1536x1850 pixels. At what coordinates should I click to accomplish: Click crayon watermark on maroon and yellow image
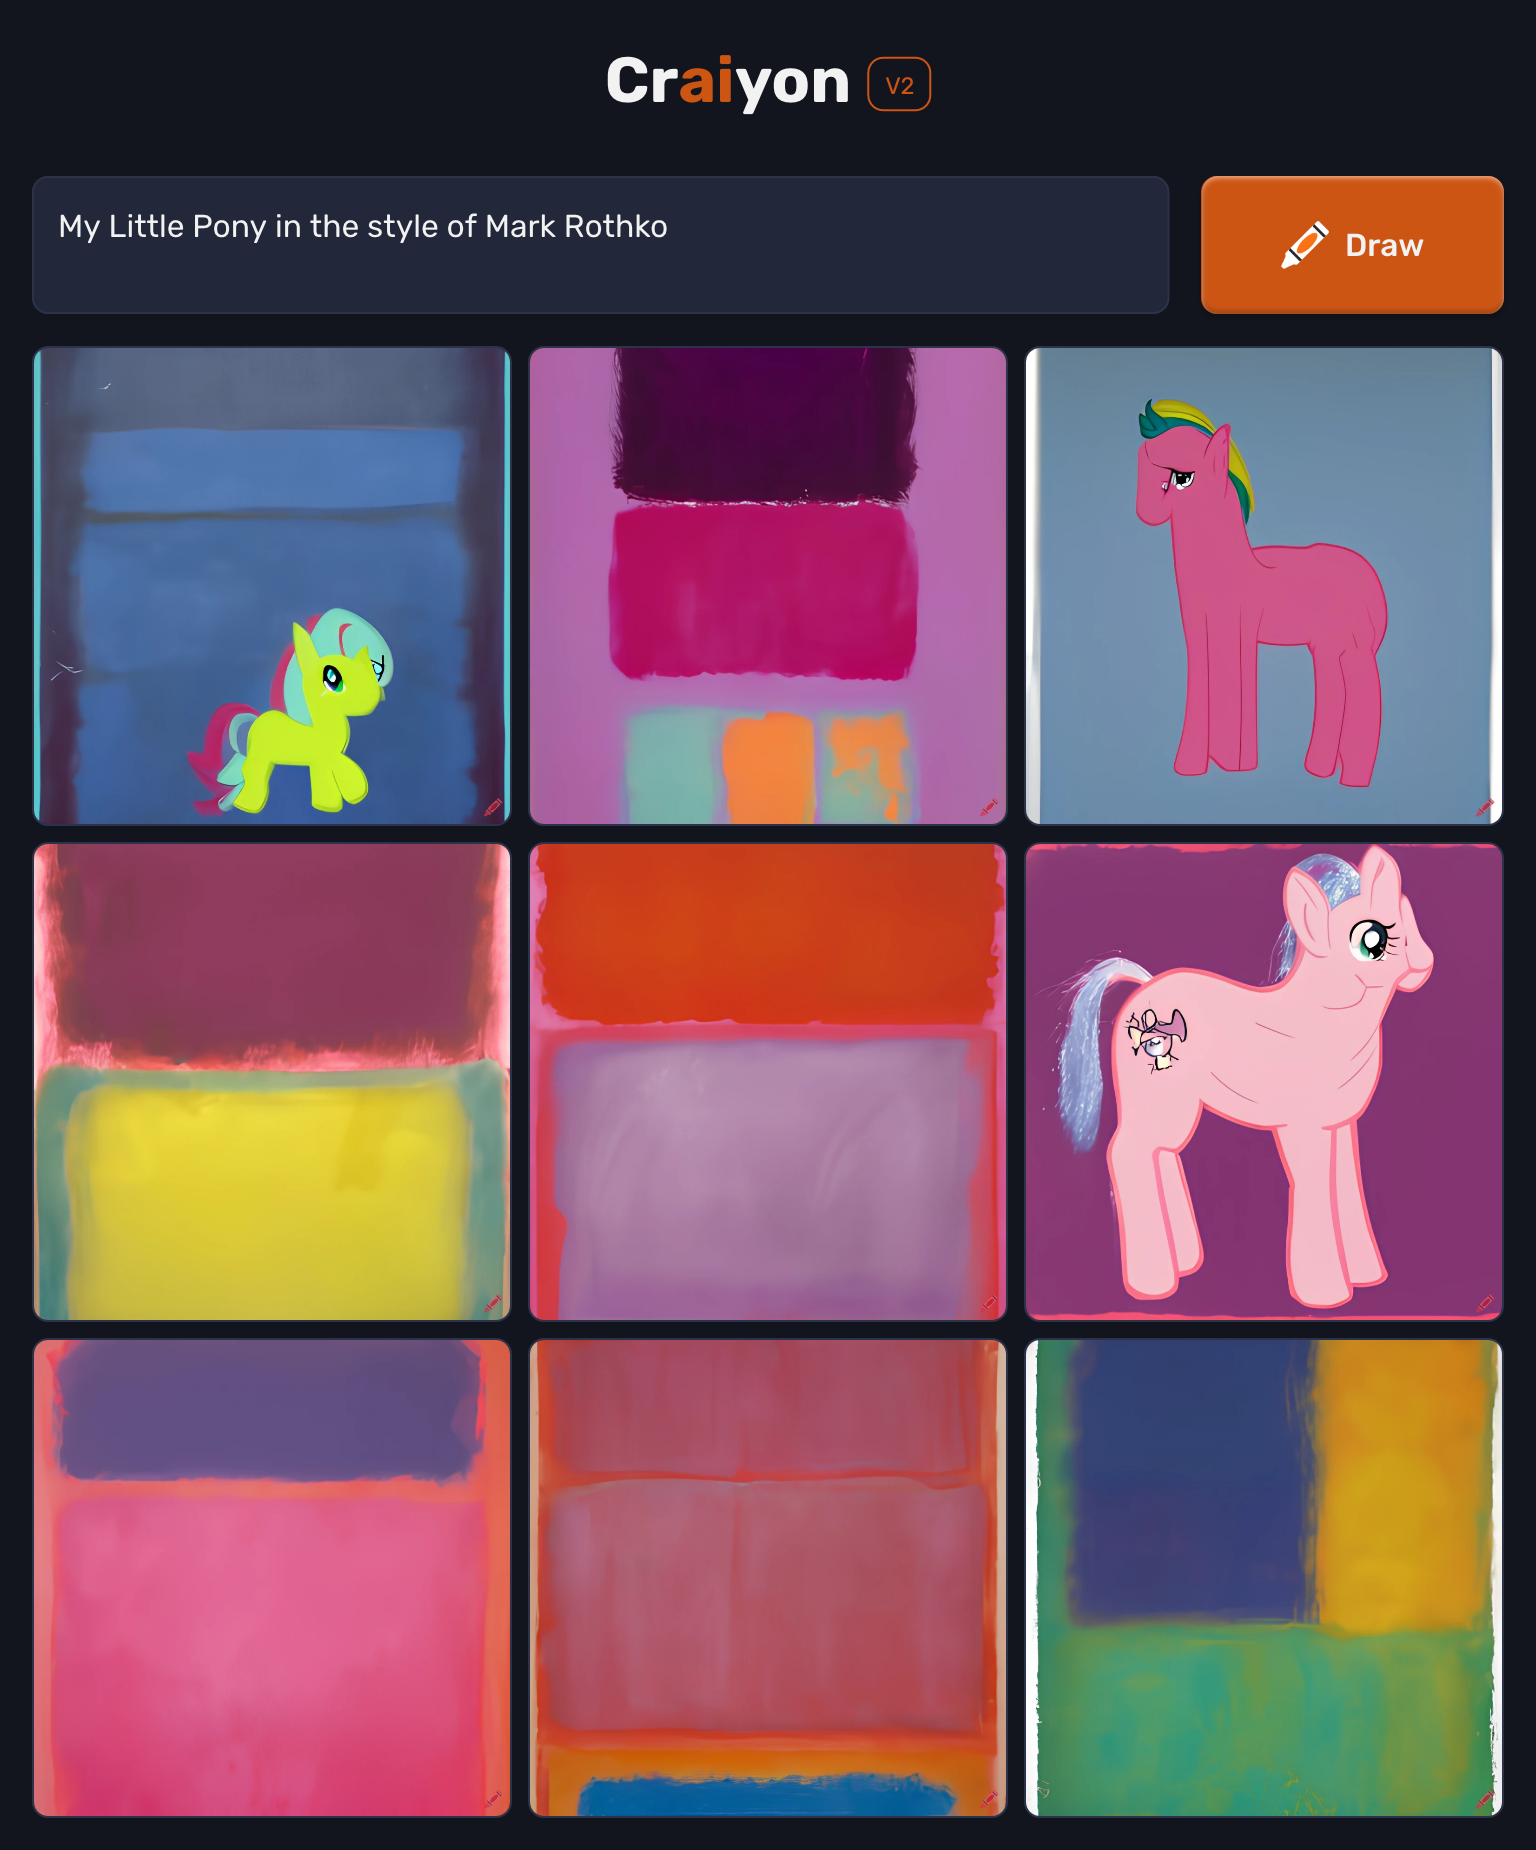click(x=493, y=1303)
